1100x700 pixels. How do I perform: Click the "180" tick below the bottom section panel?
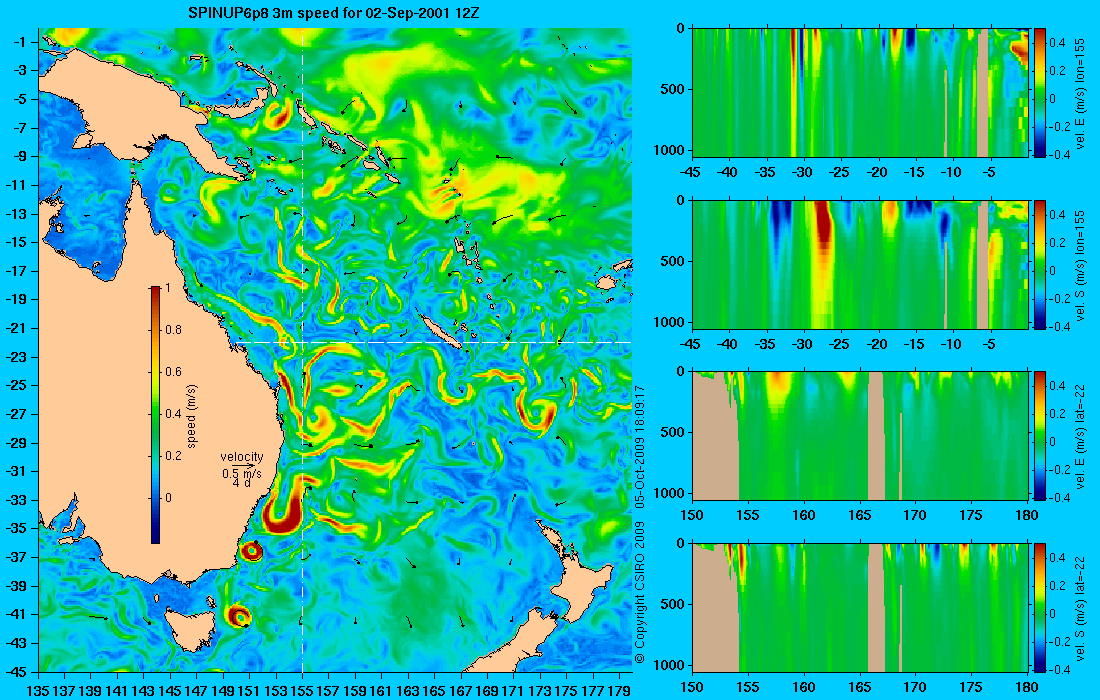(1027, 687)
